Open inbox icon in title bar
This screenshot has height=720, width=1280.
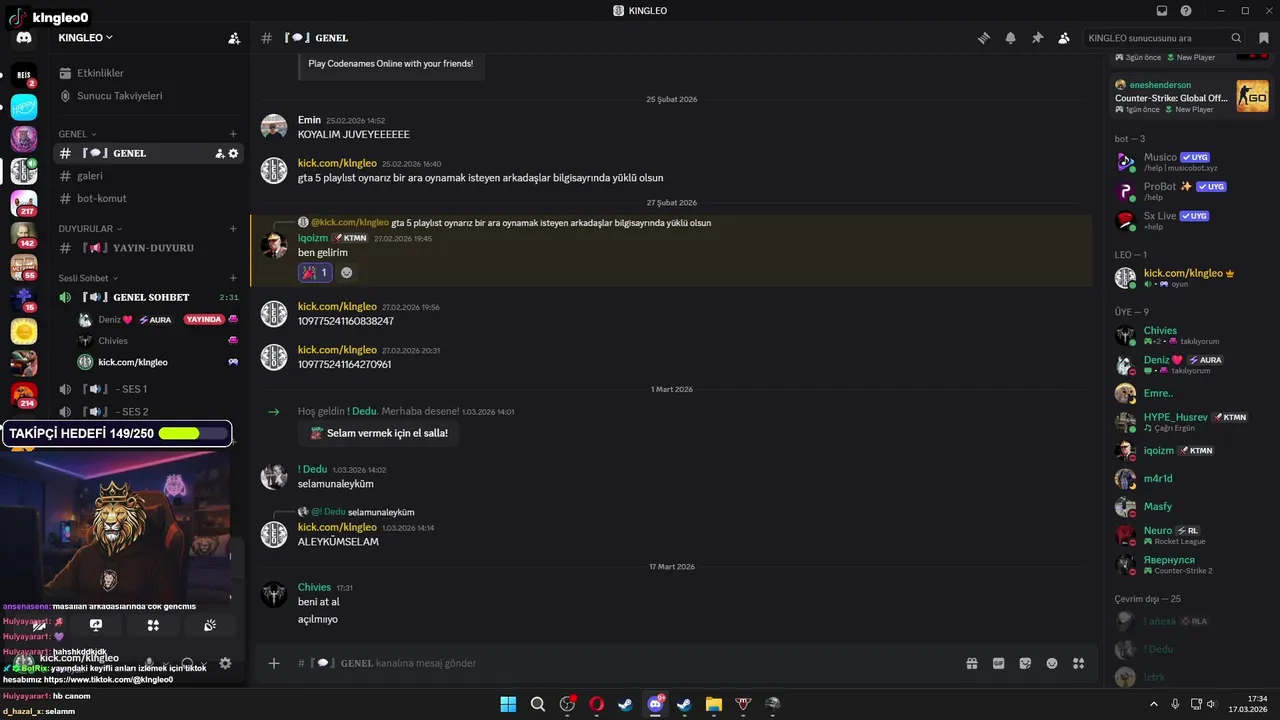tap(1162, 11)
